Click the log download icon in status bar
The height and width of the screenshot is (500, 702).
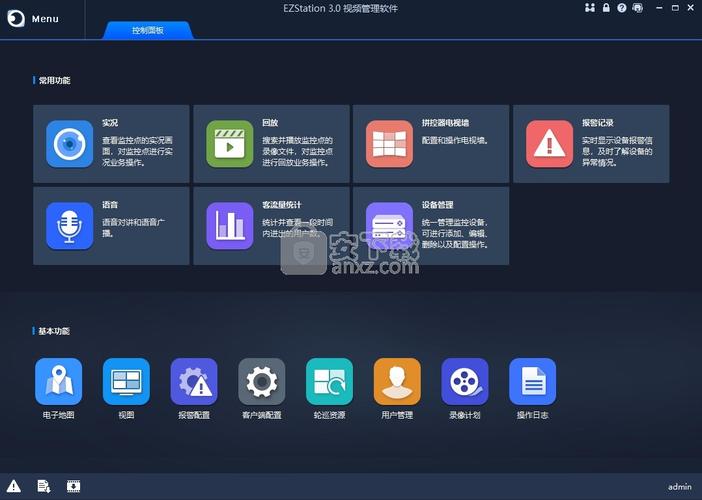click(x=43, y=486)
